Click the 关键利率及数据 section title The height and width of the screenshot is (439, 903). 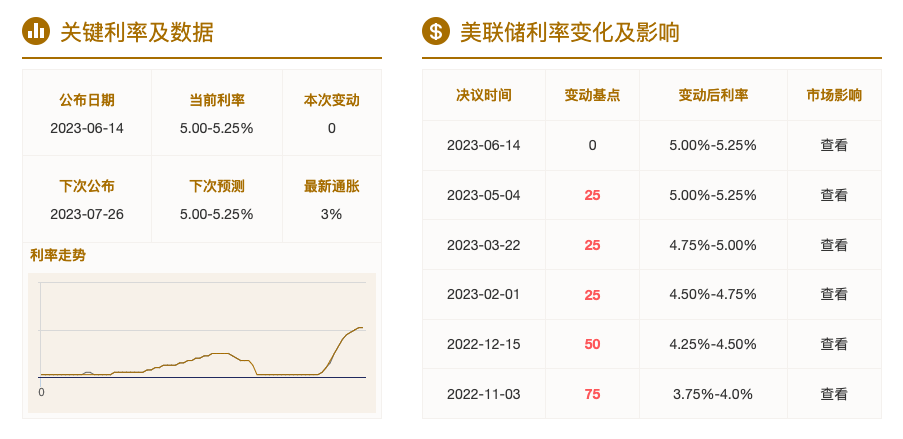pyautogui.click(x=137, y=32)
